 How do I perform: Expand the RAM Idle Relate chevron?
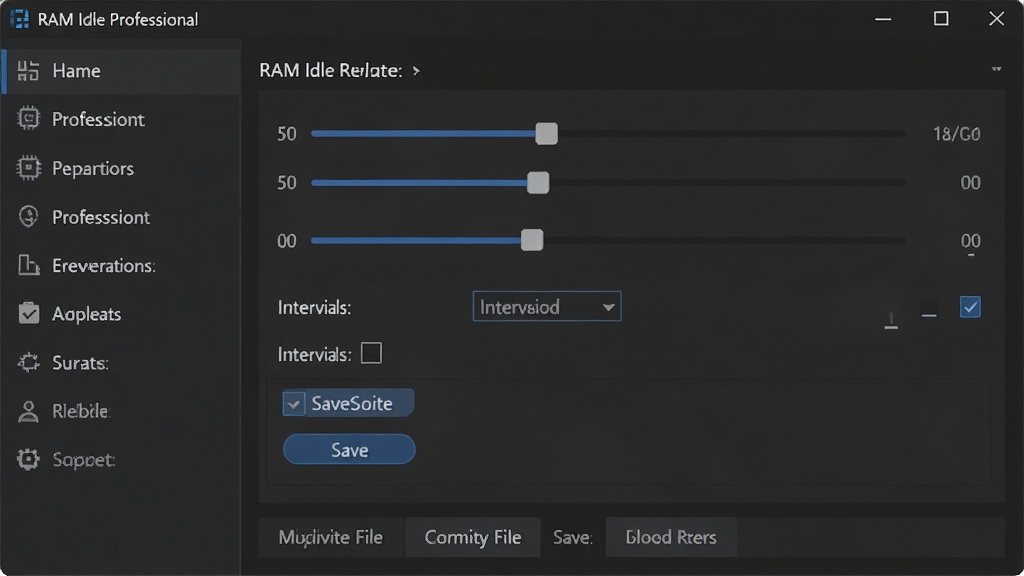tap(416, 71)
